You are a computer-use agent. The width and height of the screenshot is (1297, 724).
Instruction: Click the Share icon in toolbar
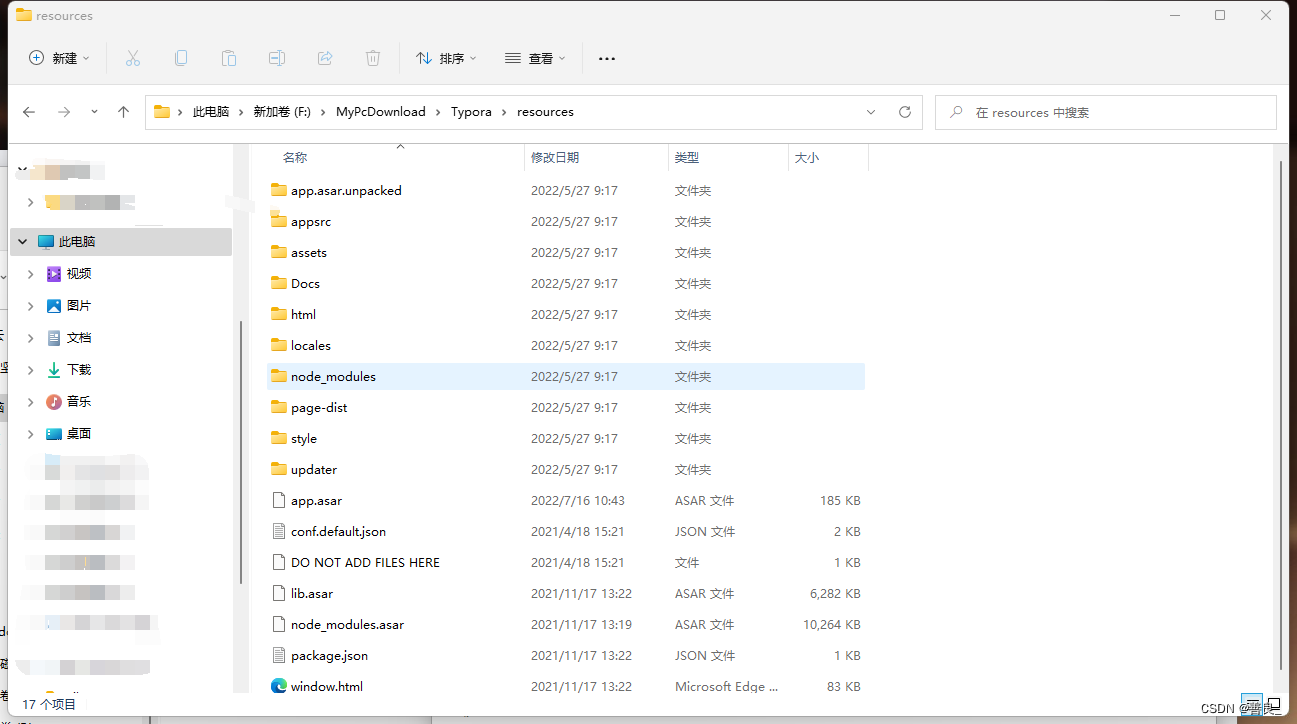point(325,58)
